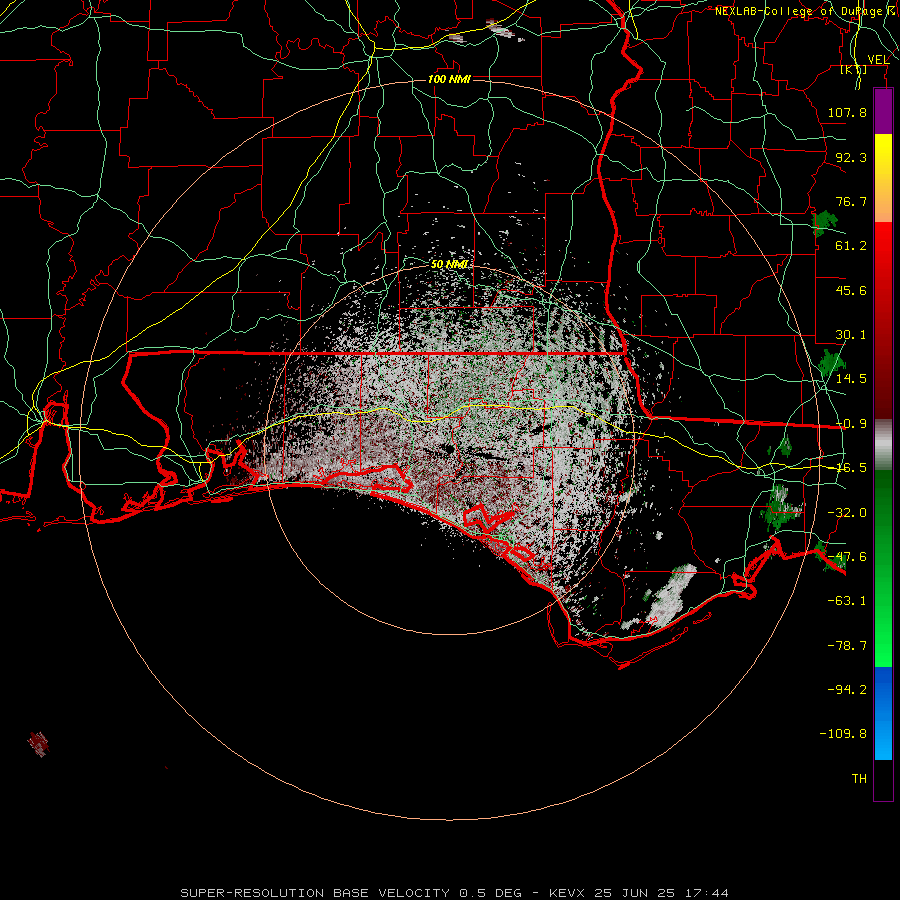The height and width of the screenshot is (900, 900).
Task: Select the -32.0 value on the velocity scale
Action: click(x=847, y=513)
